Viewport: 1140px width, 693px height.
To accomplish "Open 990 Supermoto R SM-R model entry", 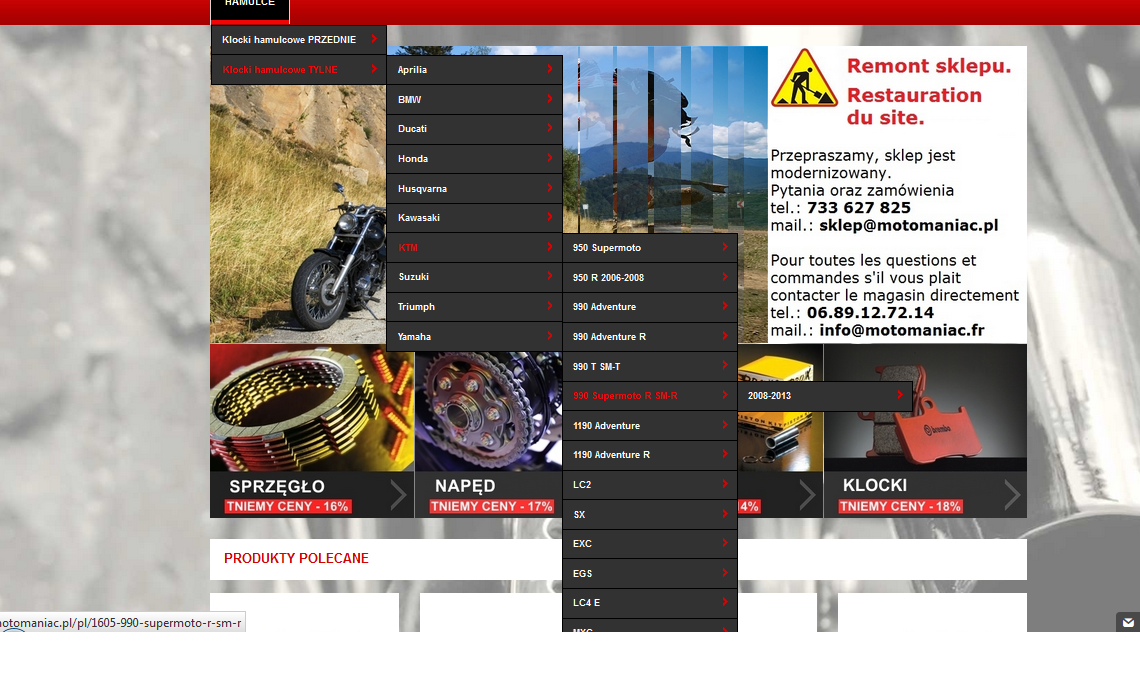I will coord(650,396).
